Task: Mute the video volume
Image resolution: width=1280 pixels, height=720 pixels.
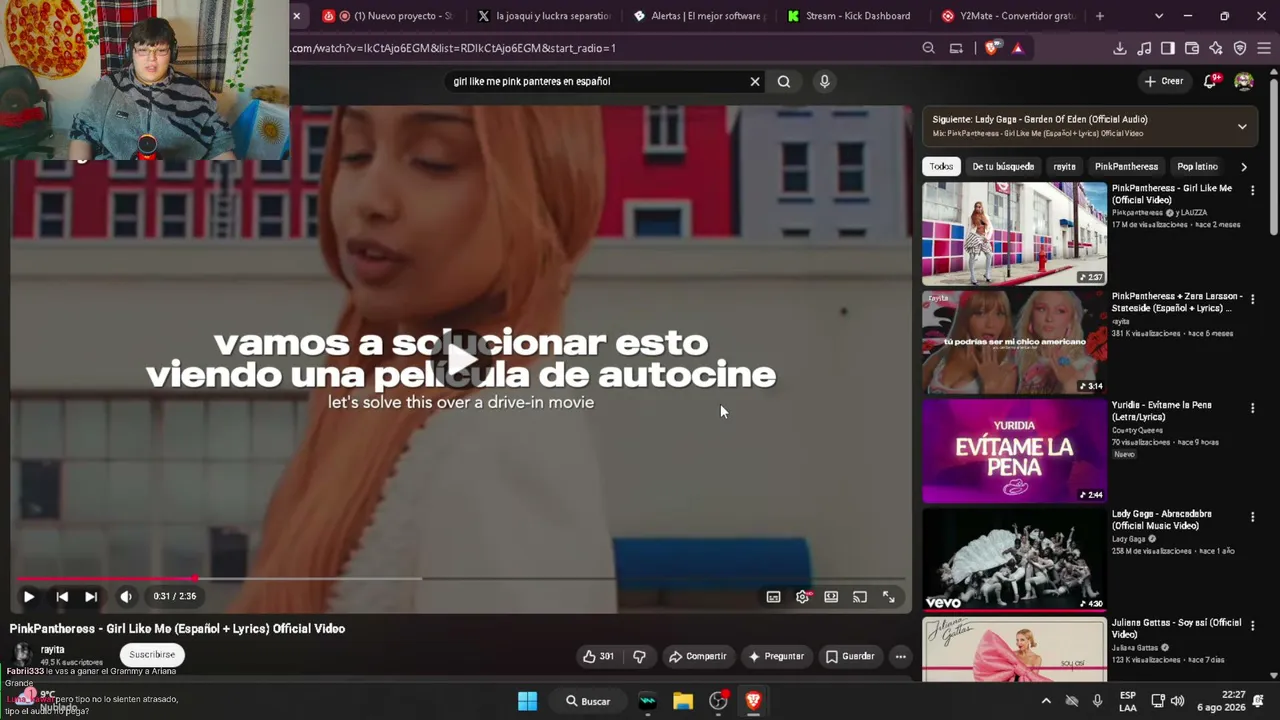Action: pos(126,597)
